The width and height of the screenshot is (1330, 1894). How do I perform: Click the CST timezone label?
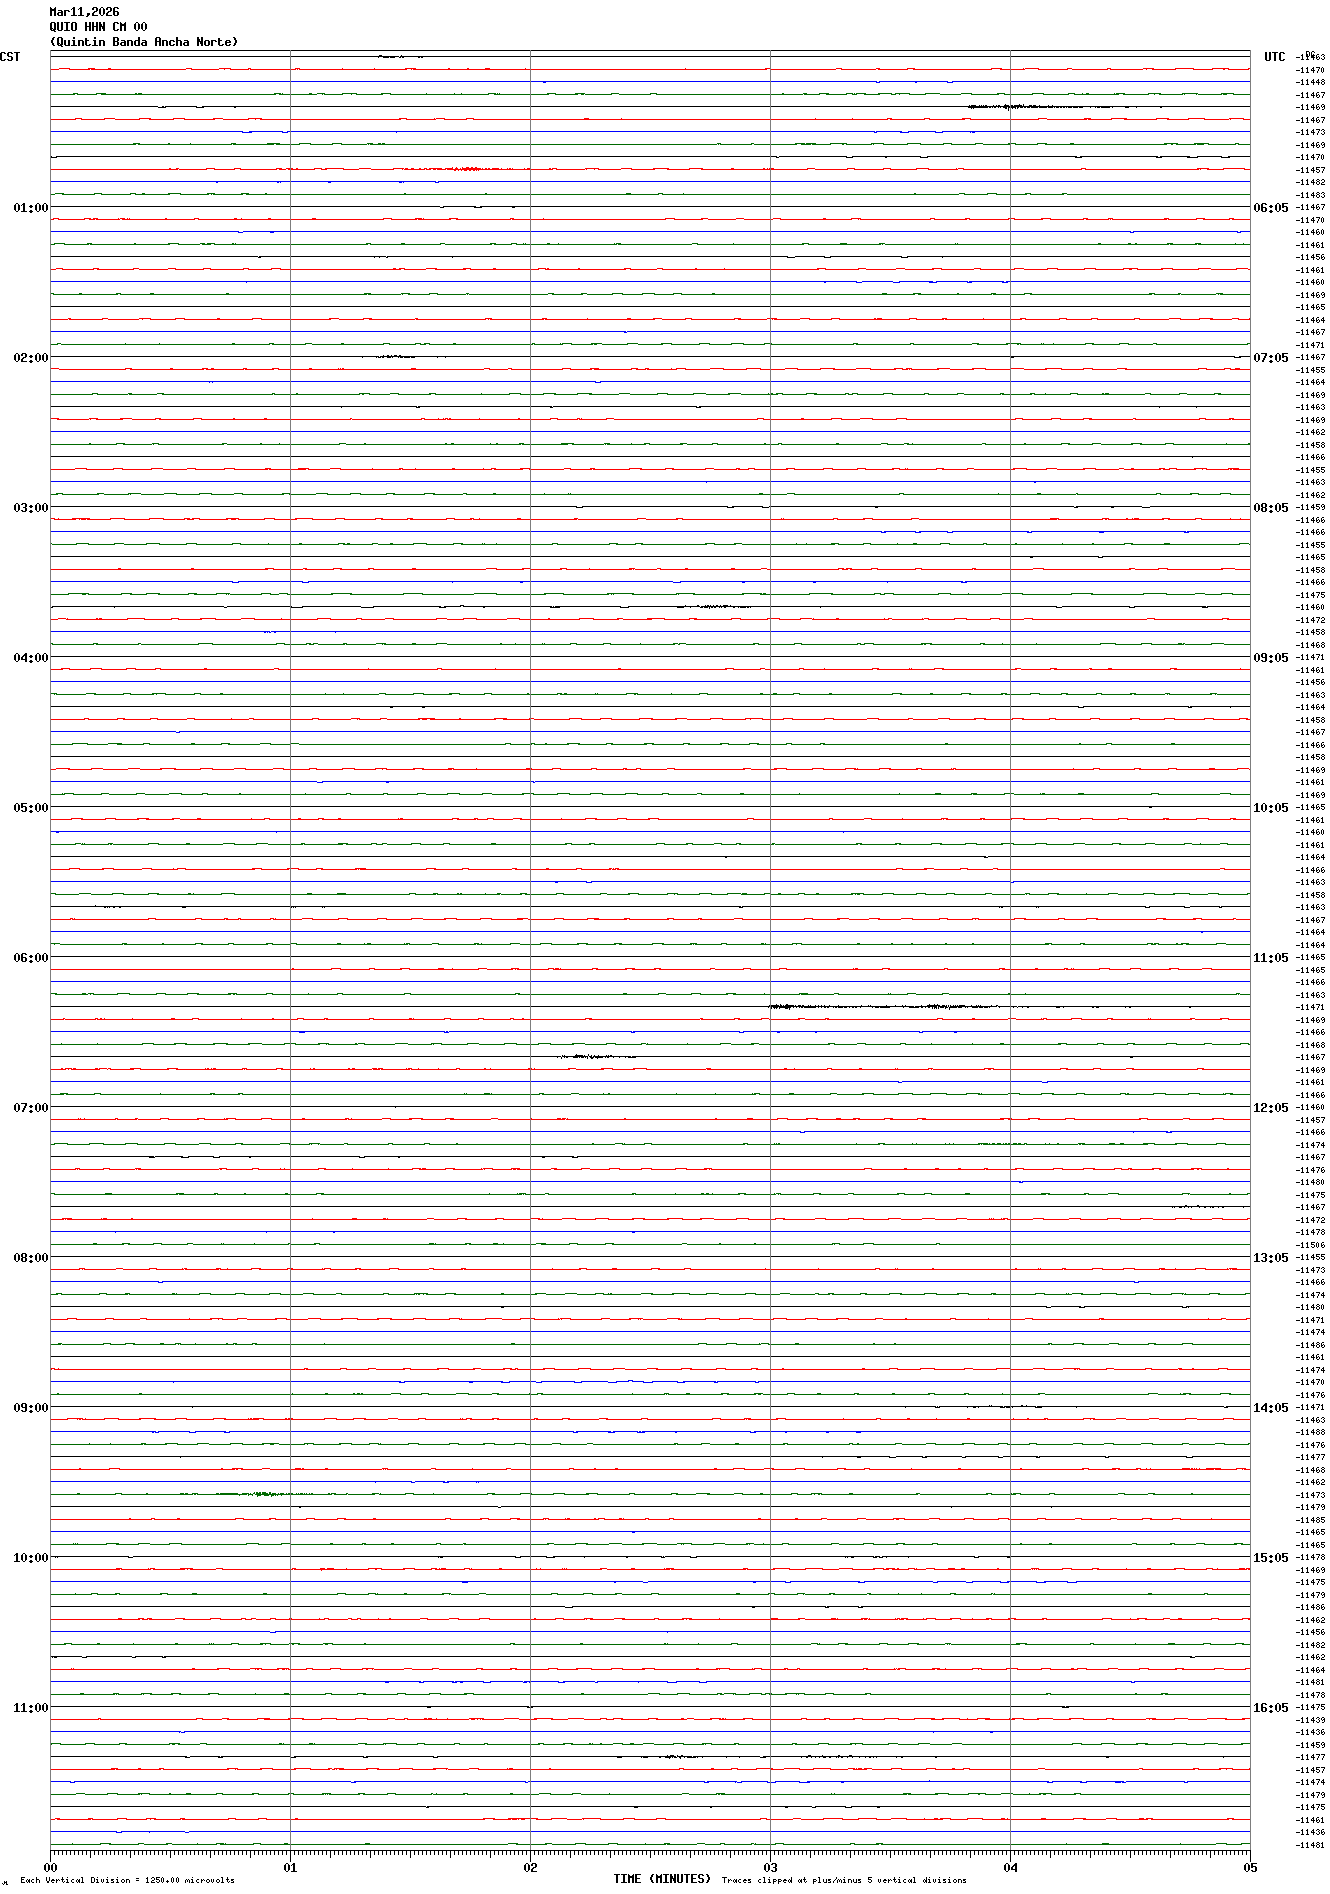pyautogui.click(x=10, y=57)
